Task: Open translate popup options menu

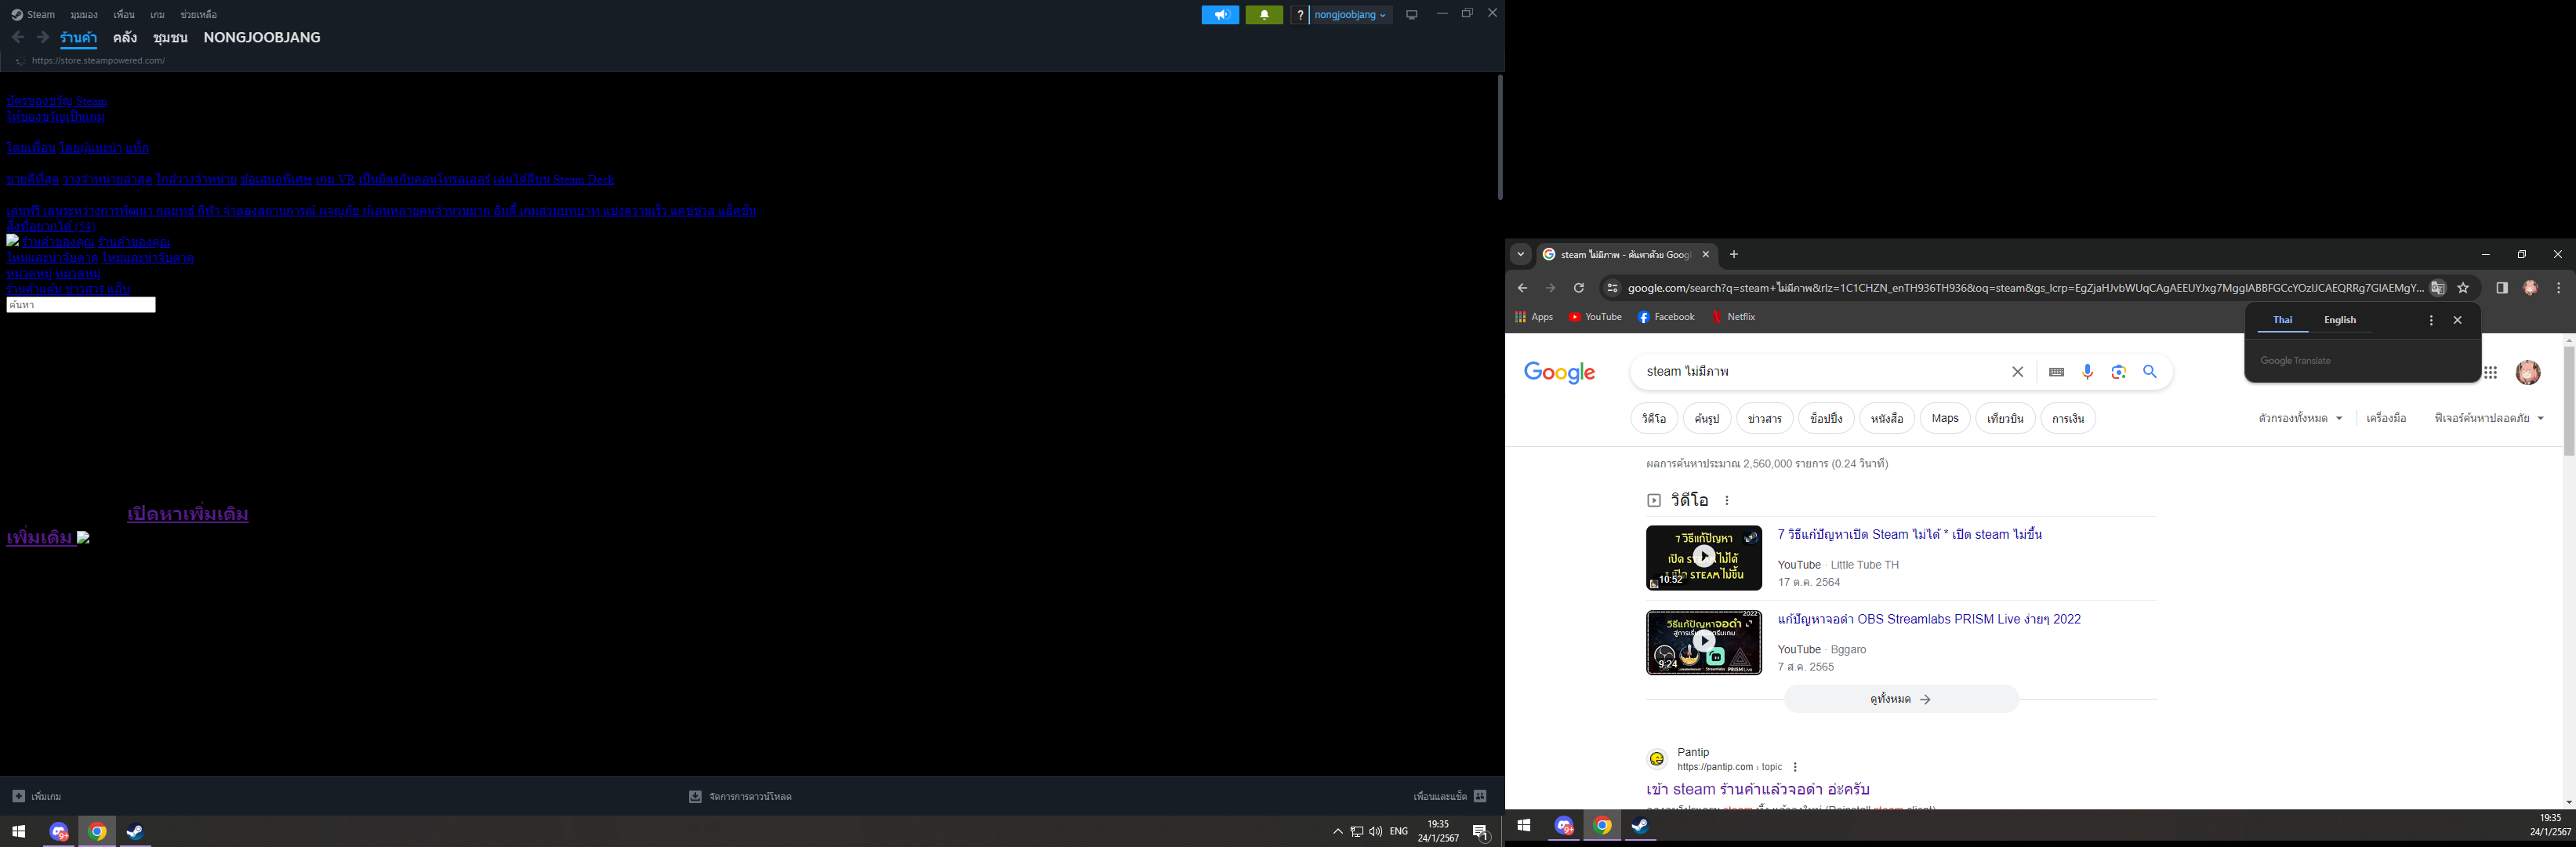Action: point(2431,320)
